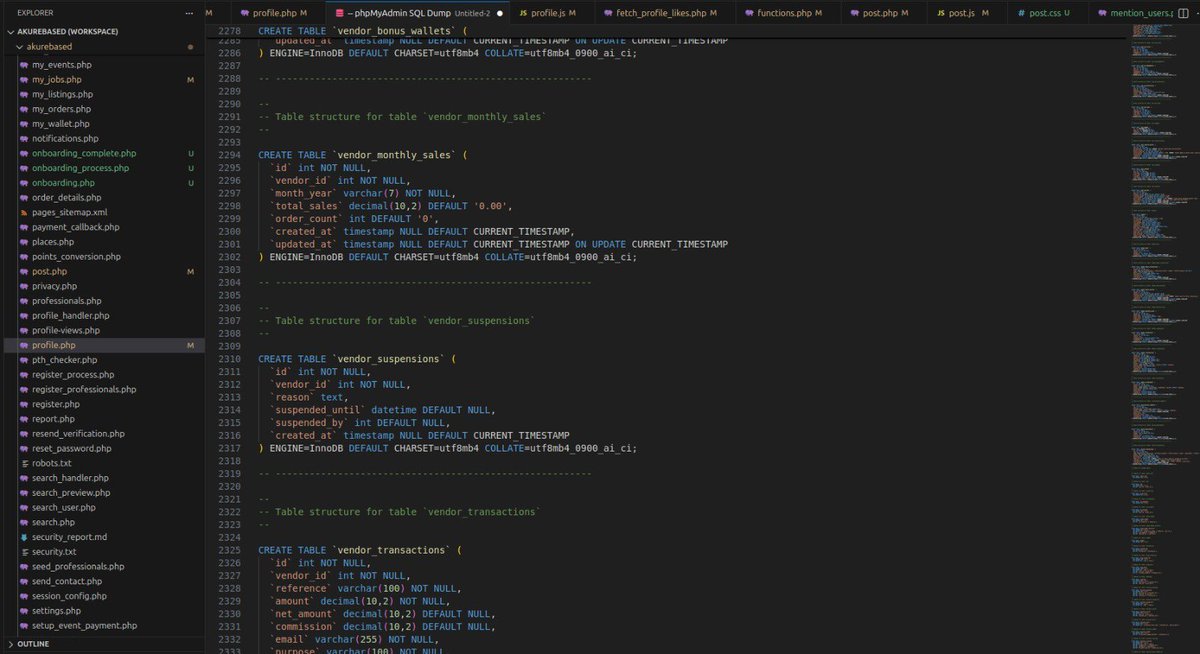This screenshot has width=1200, height=654.
Task: Collapse the AKUREBASED (WORKSPACE) section
Action: pyautogui.click(x=10, y=31)
